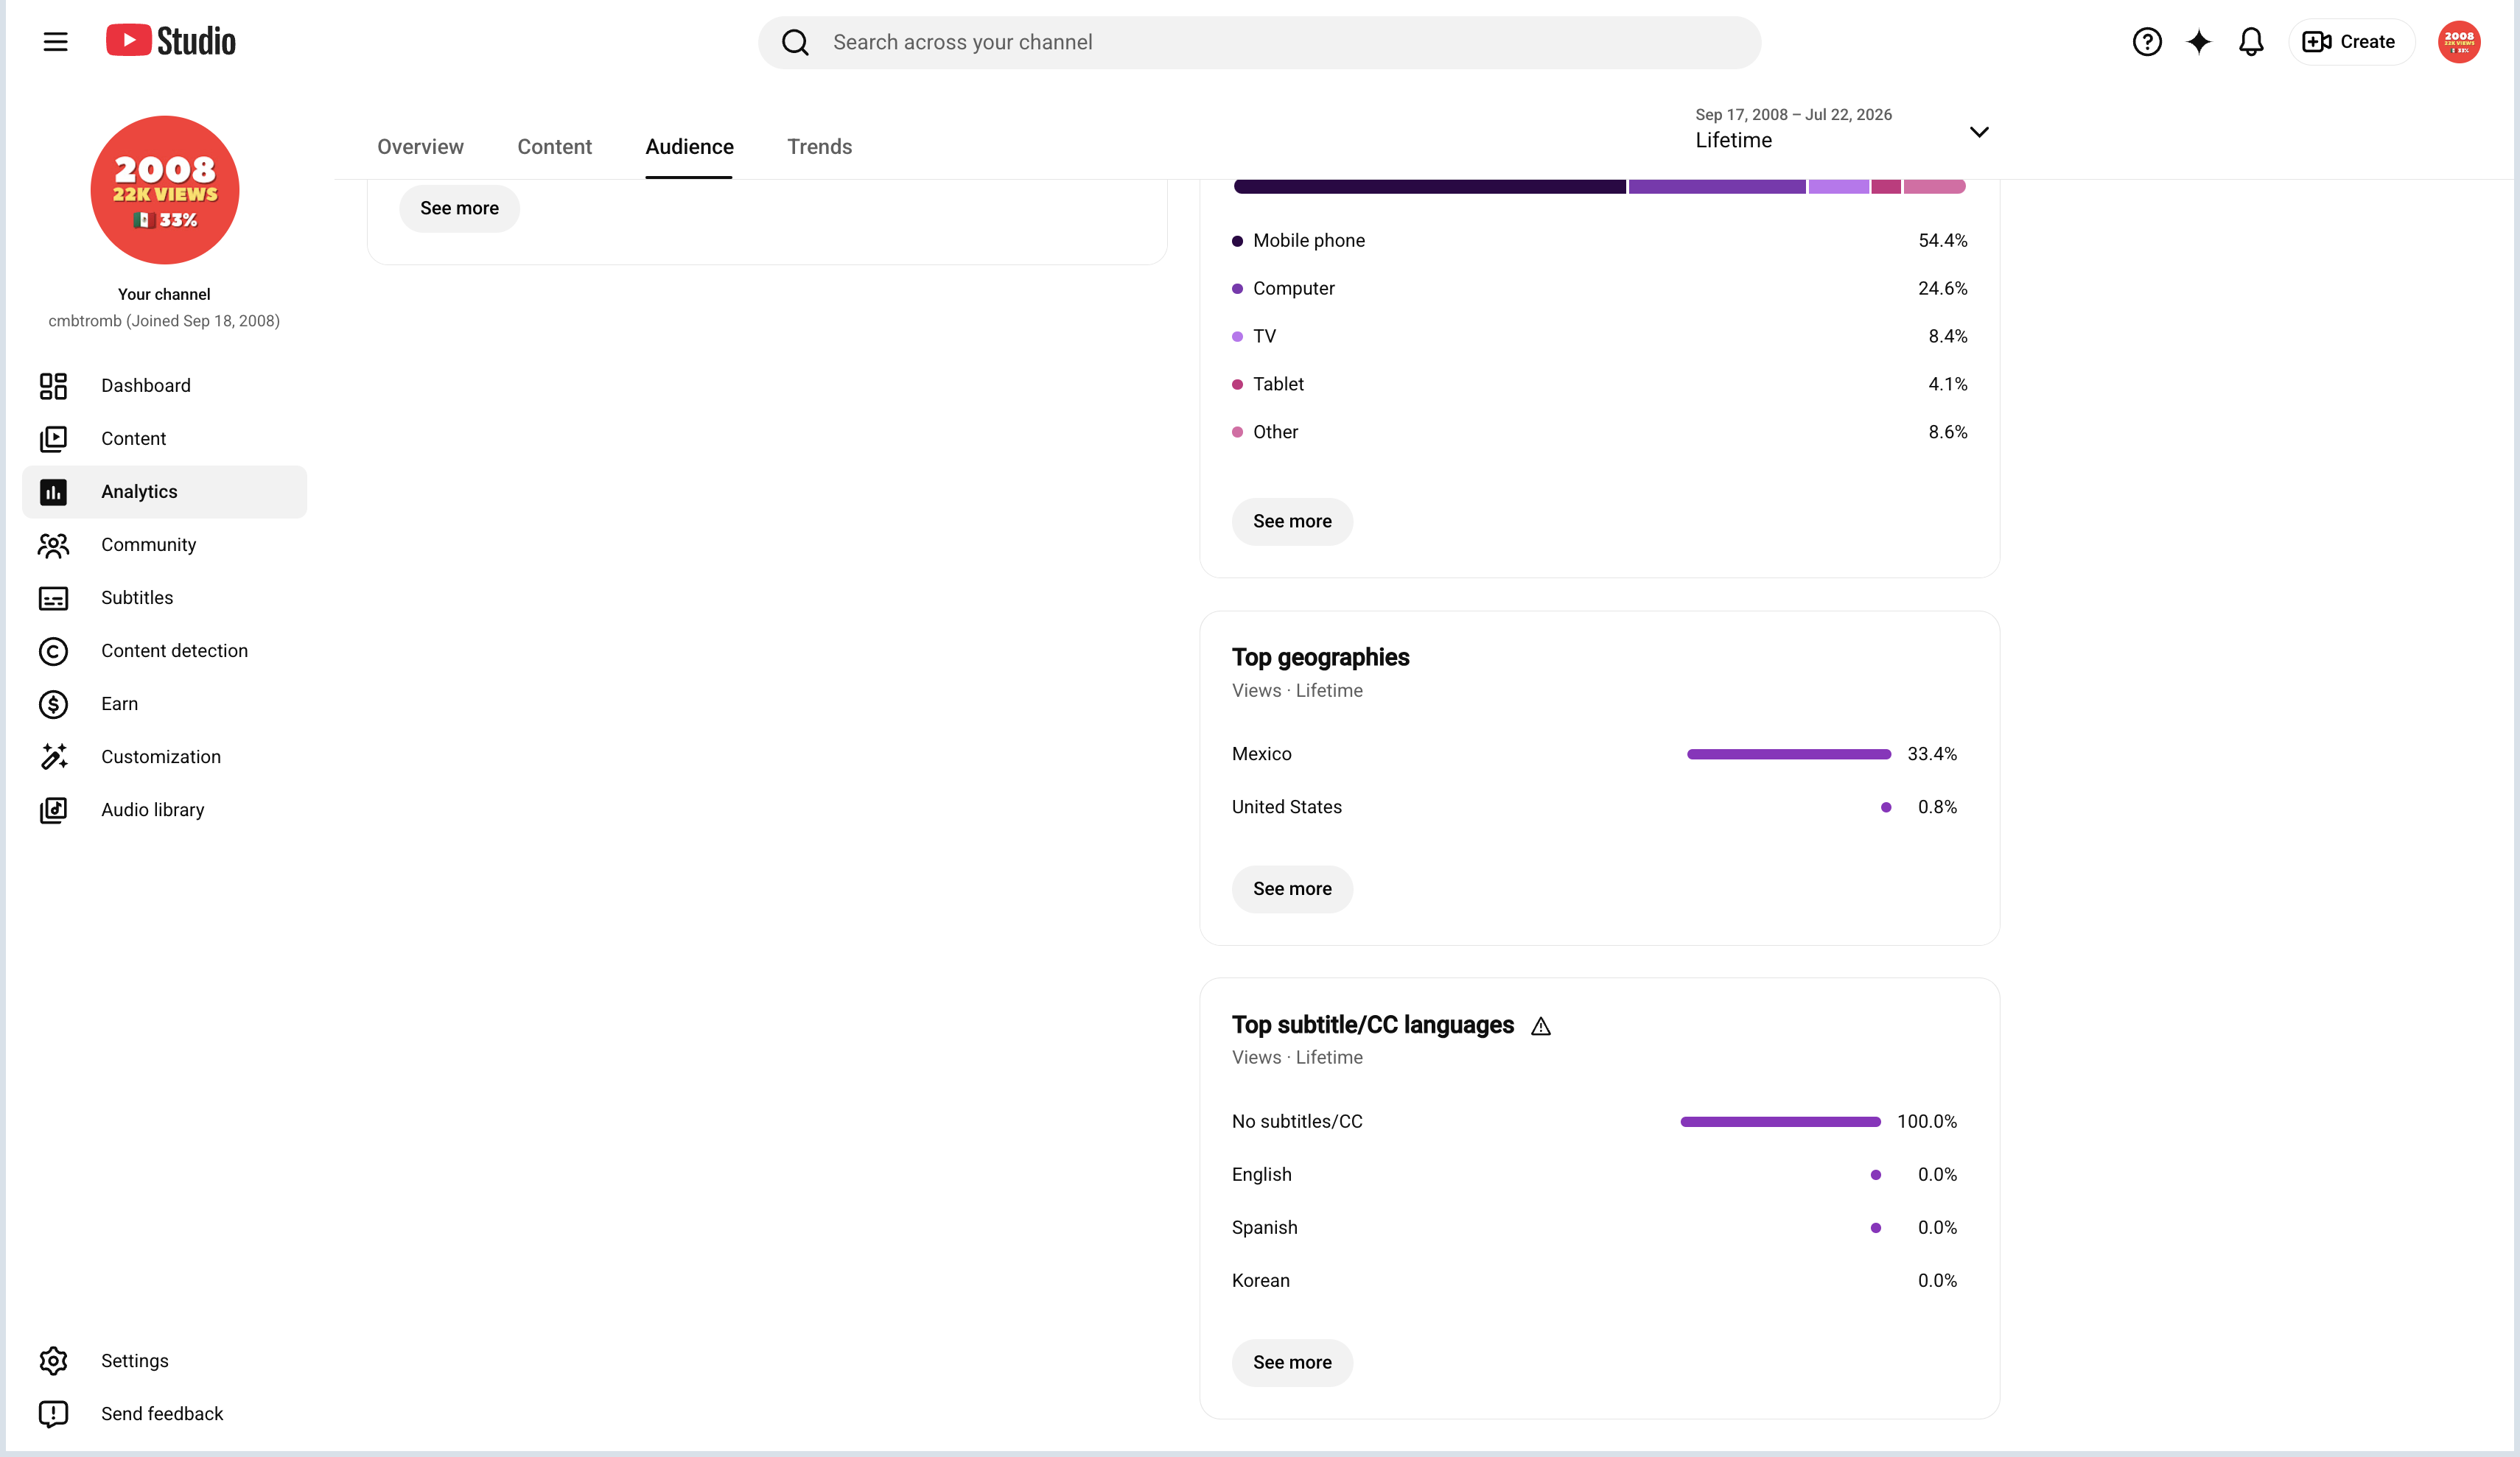This screenshot has height=1457, width=2520.
Task: Click the Your channel label
Action: click(x=164, y=294)
